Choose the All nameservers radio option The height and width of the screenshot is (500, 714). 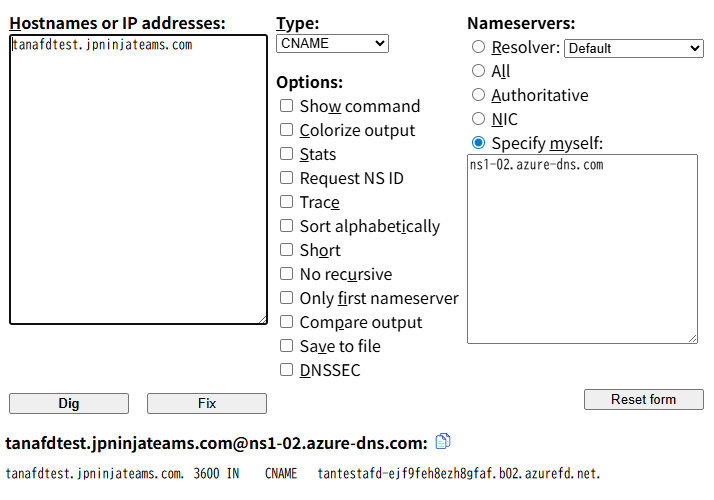[478, 71]
